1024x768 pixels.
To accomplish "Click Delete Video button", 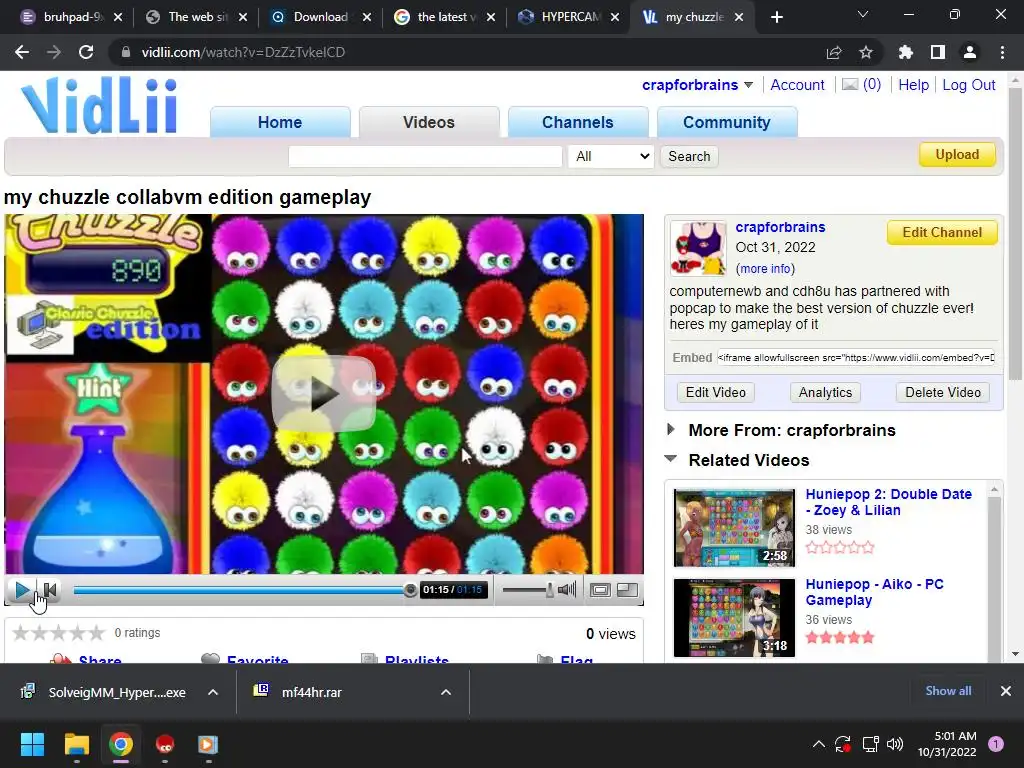I will 943,392.
